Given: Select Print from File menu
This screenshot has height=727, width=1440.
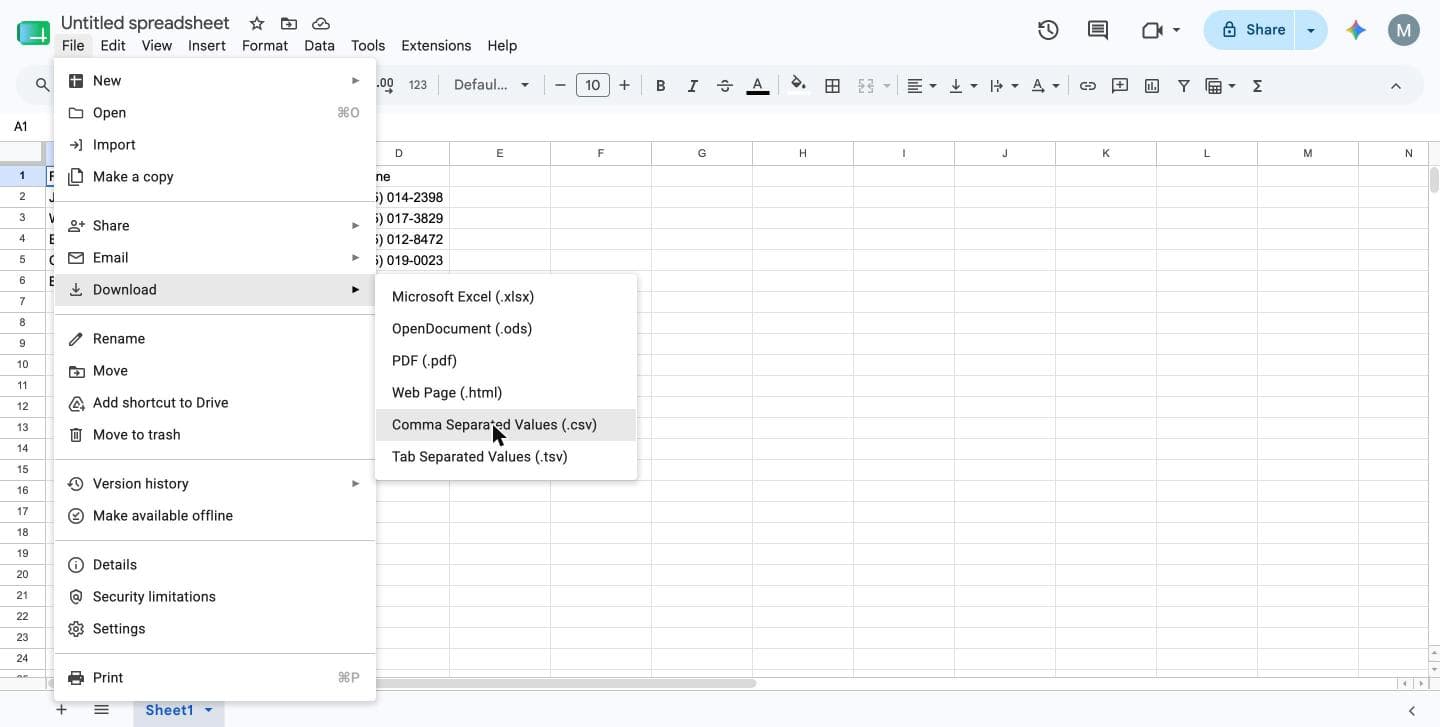Looking at the screenshot, I should point(215,678).
